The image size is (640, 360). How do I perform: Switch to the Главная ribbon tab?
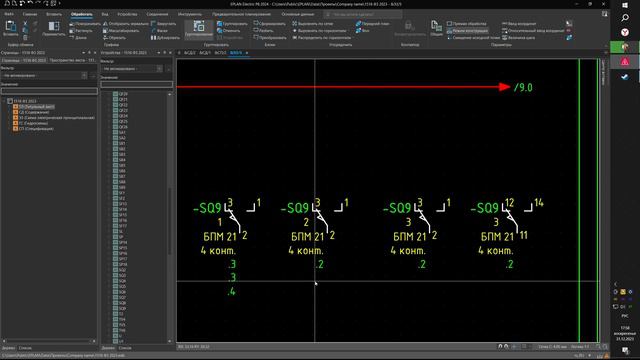coord(30,14)
